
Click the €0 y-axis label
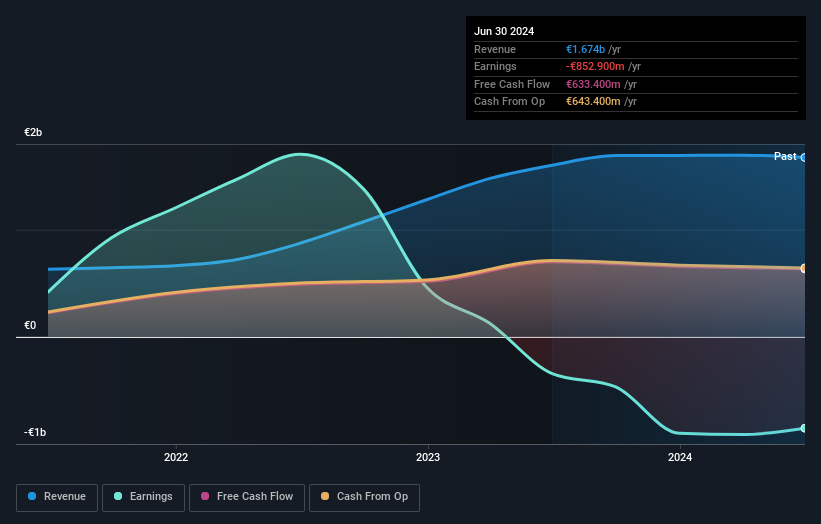click(x=30, y=326)
